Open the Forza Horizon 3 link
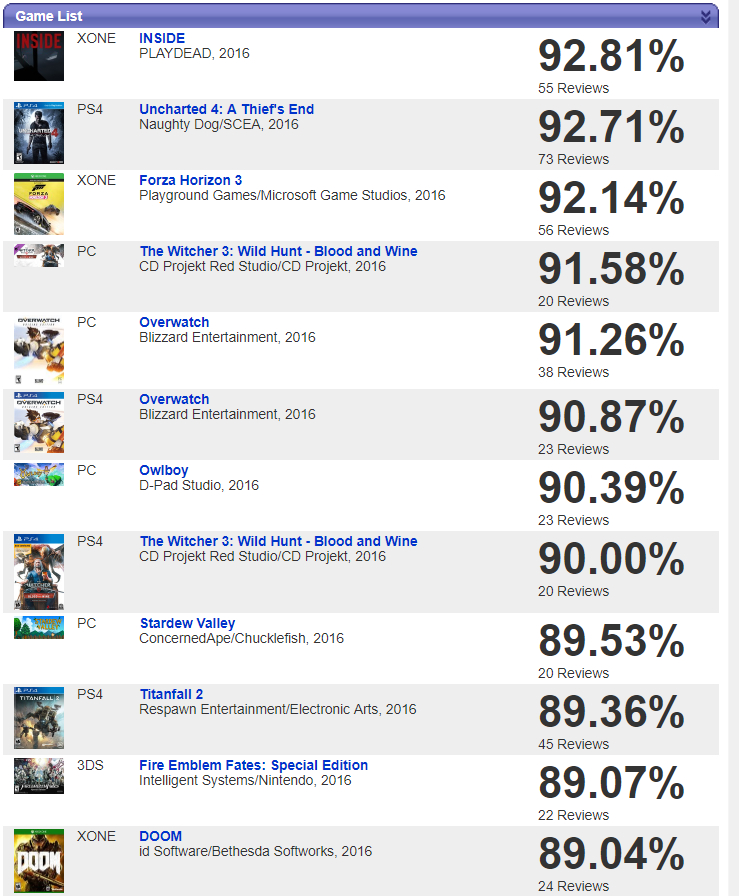Screen dimensions: 739x896 (x=190, y=180)
